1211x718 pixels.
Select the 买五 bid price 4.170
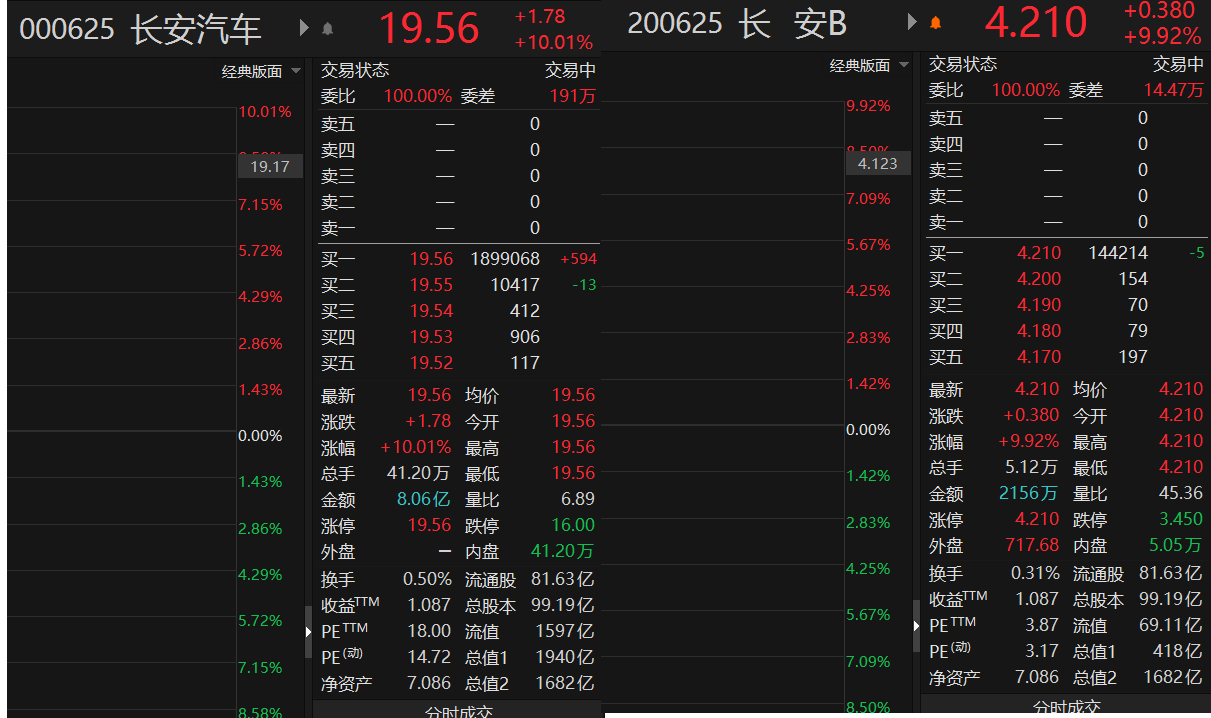[x=1039, y=357]
